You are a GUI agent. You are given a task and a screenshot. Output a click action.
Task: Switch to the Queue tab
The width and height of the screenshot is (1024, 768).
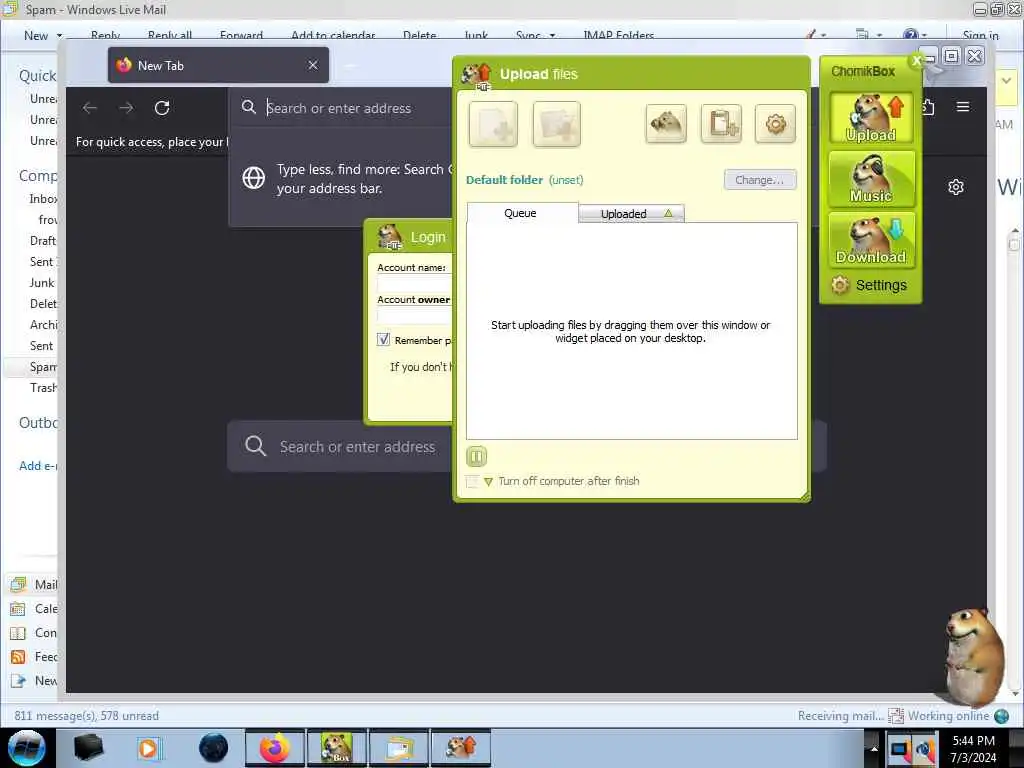point(522,213)
